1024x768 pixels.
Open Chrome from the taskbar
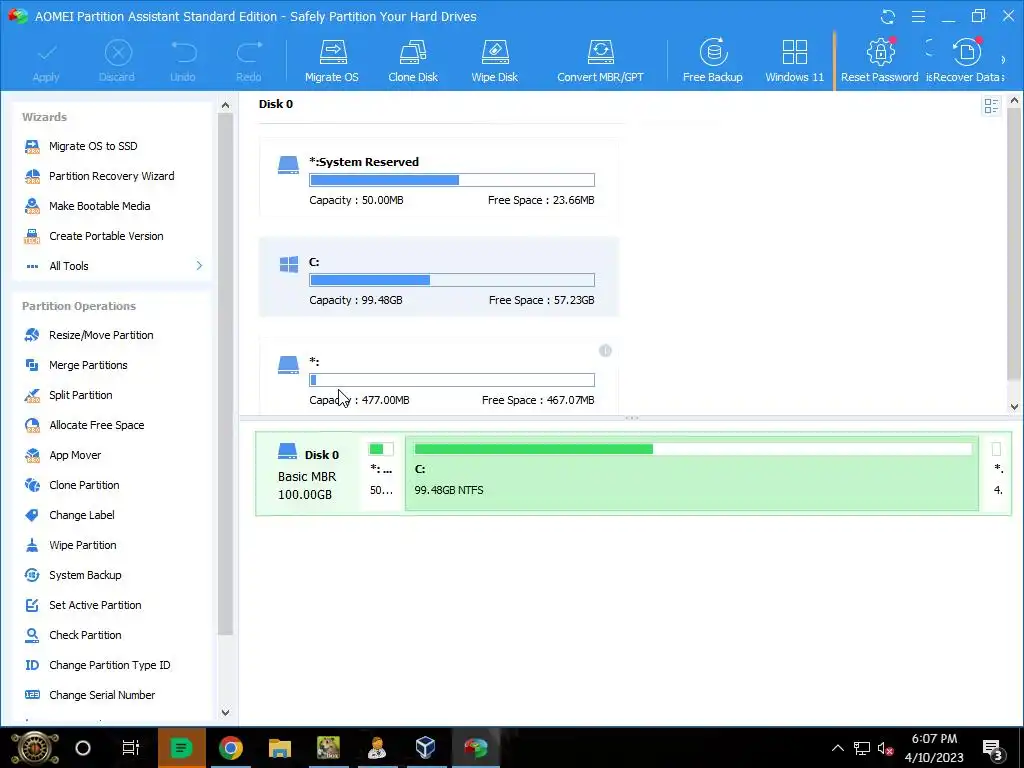pyautogui.click(x=231, y=748)
